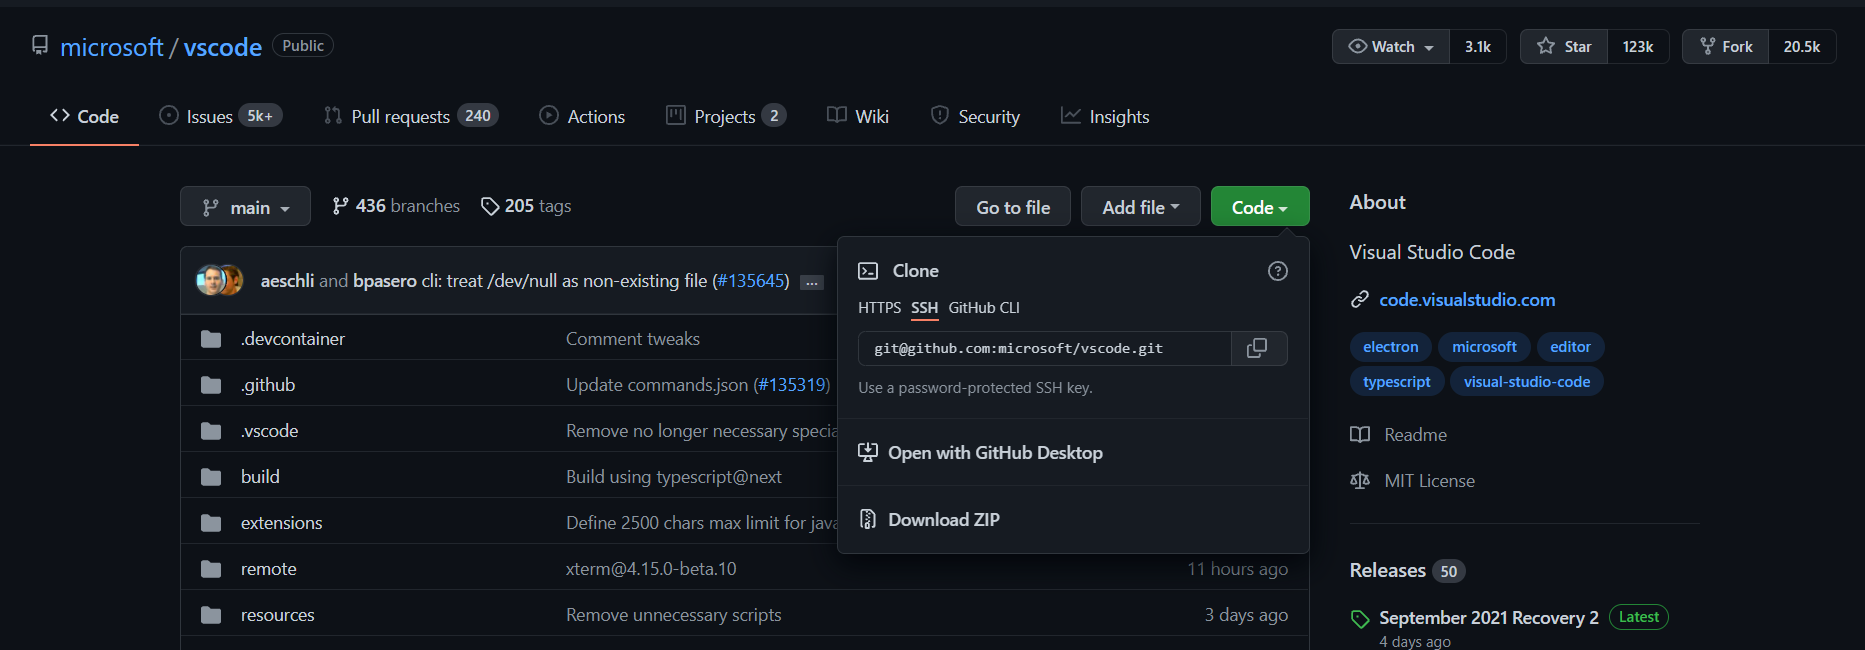Screen dimensions: 1865x650
Task: View the 20.5k forks count
Action: click(x=1801, y=47)
